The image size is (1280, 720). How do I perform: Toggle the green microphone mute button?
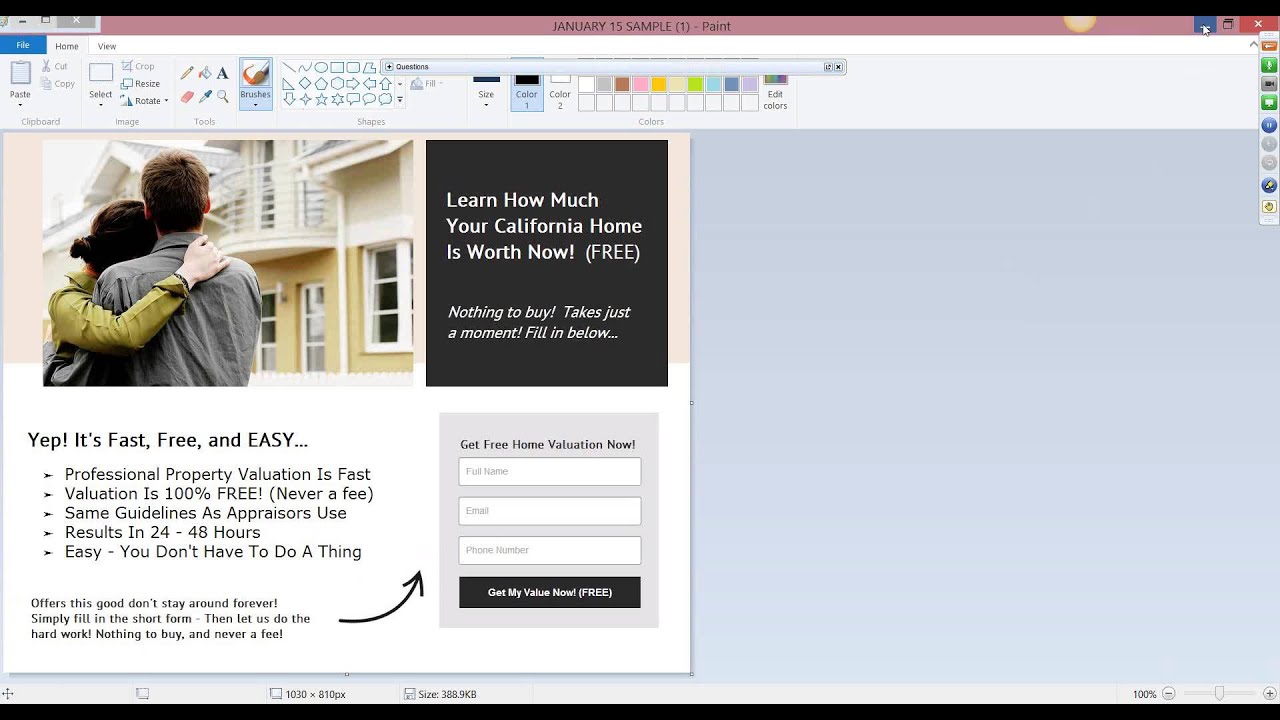pyautogui.click(x=1269, y=65)
